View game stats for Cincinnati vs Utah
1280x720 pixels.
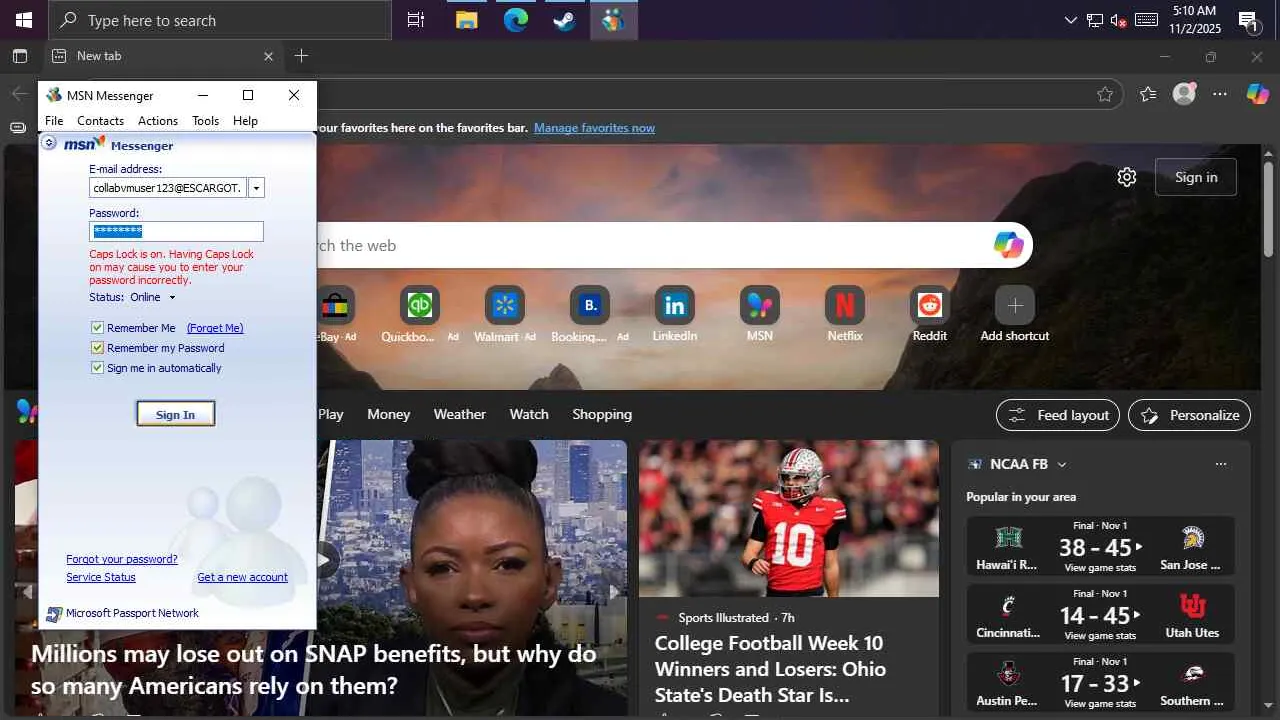pyautogui.click(x=1101, y=636)
